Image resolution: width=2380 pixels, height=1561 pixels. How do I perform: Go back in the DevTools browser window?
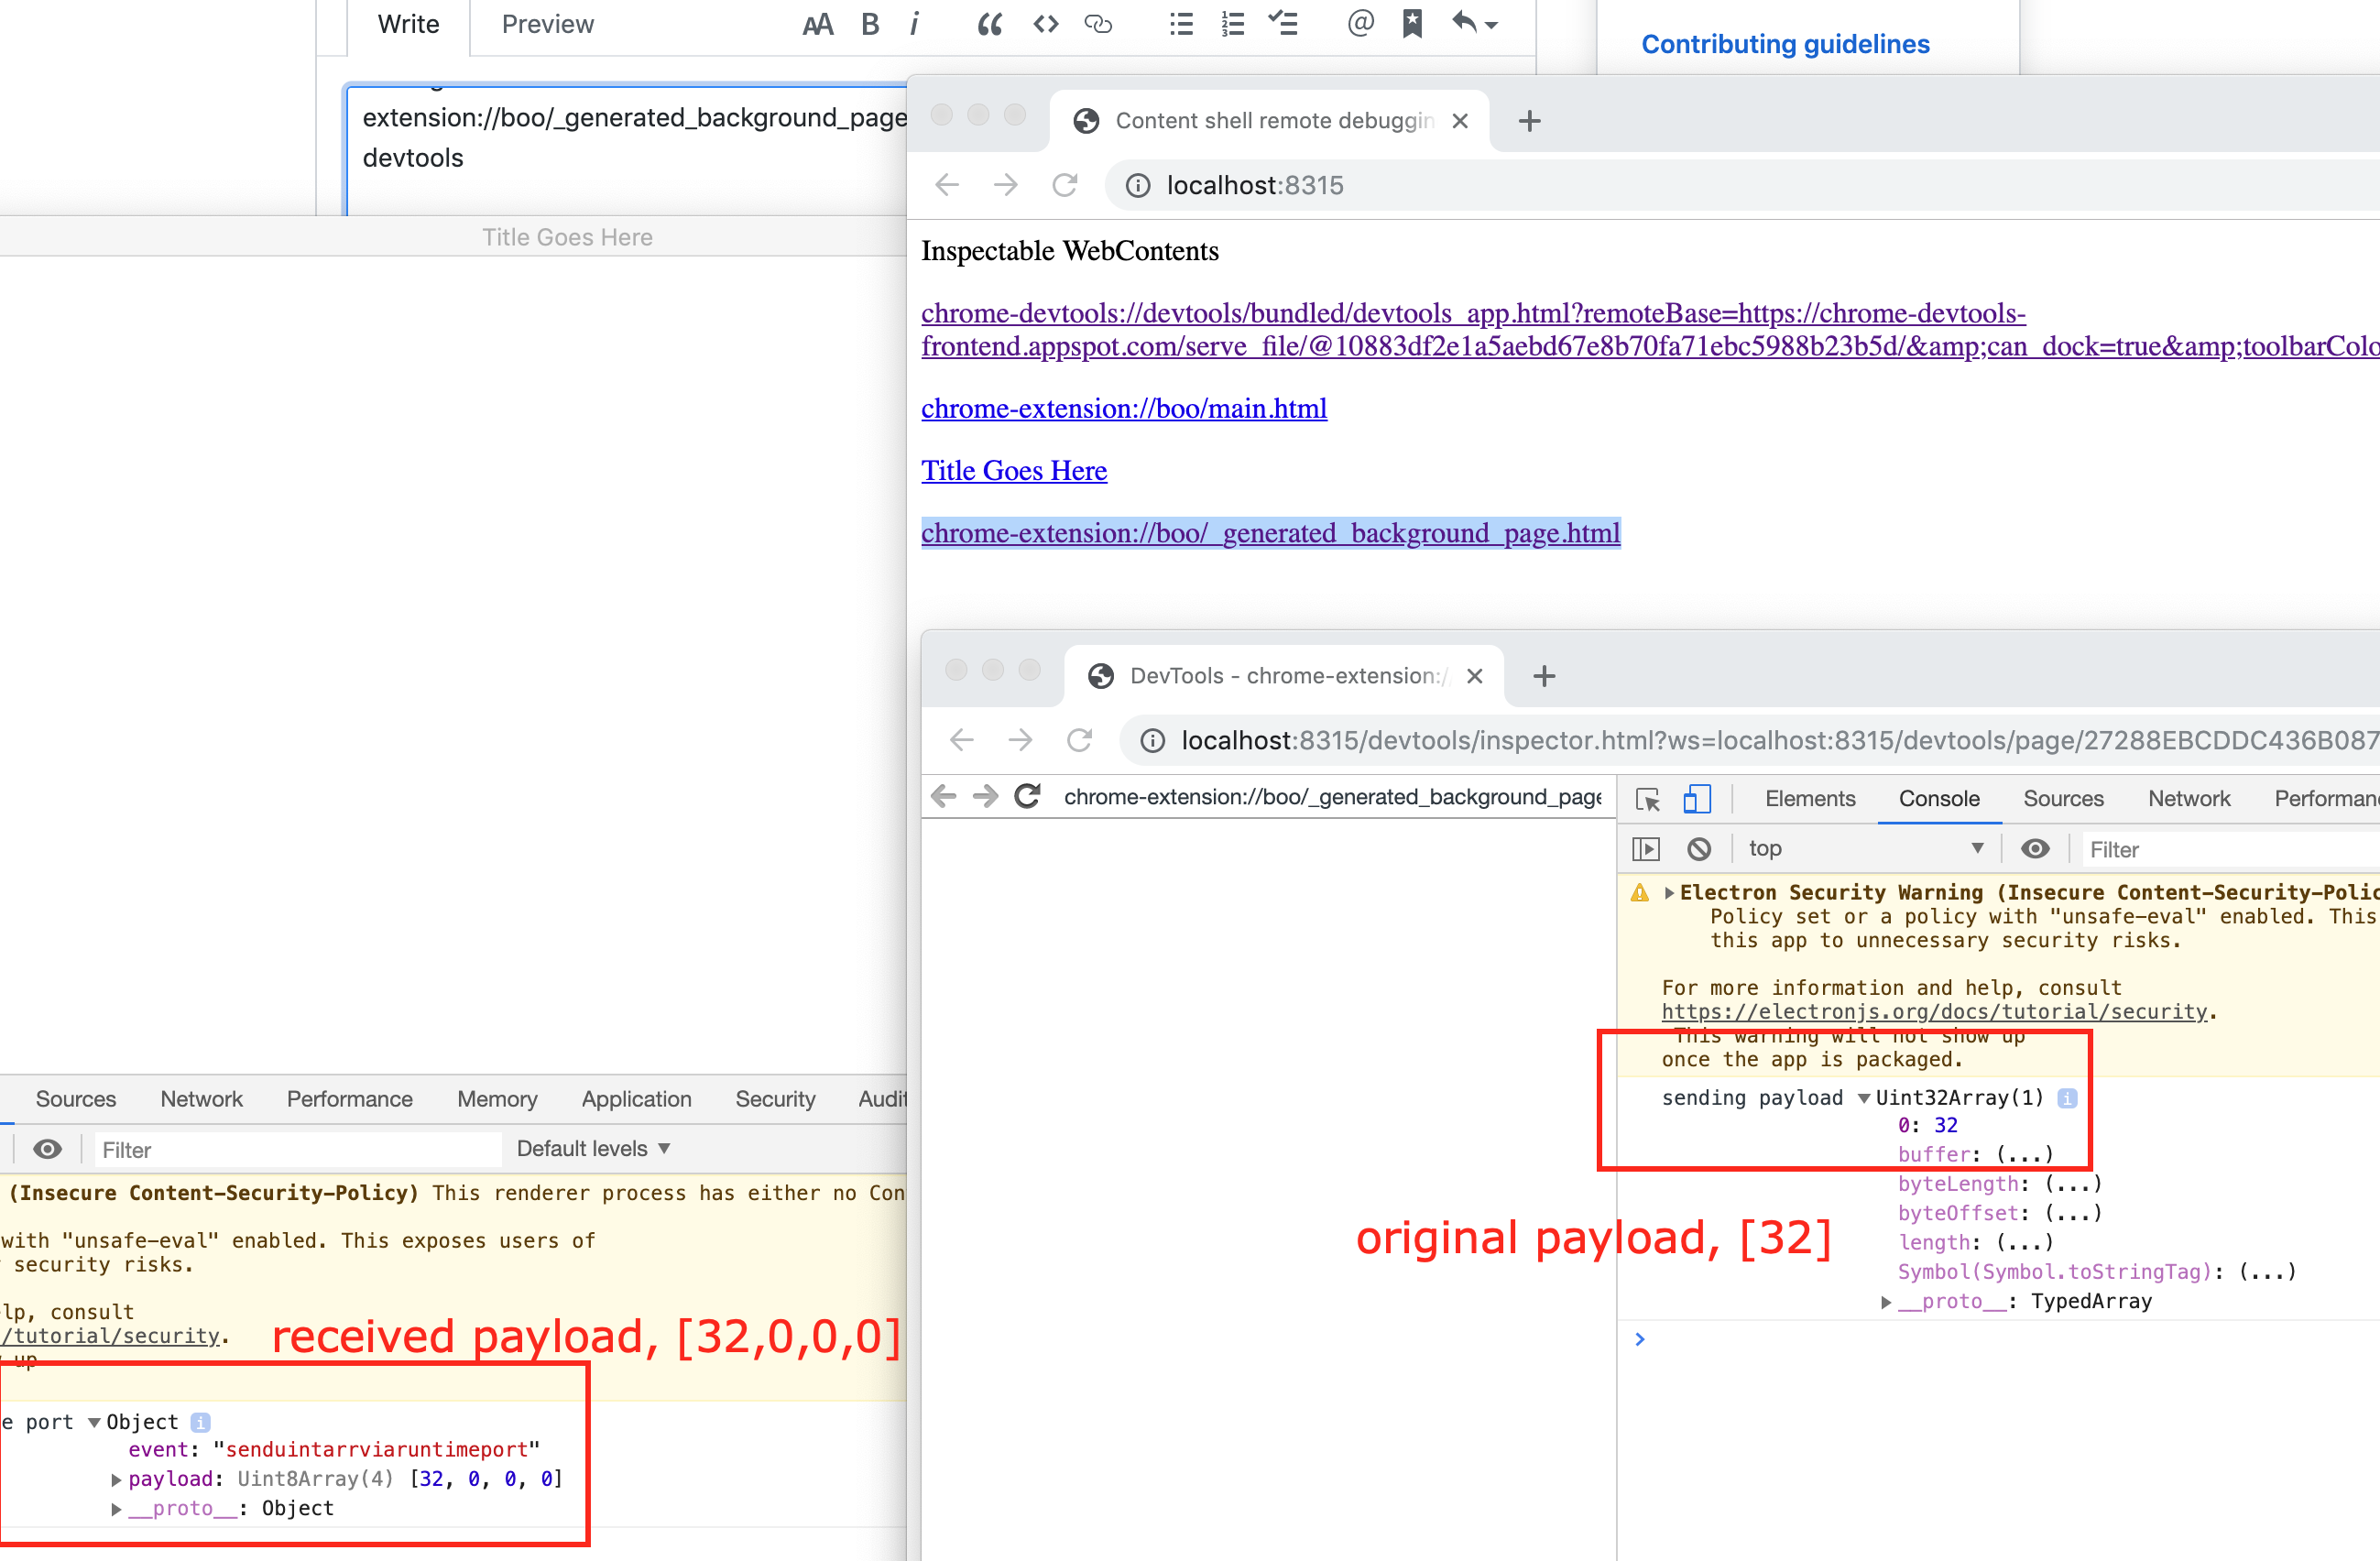coord(961,740)
